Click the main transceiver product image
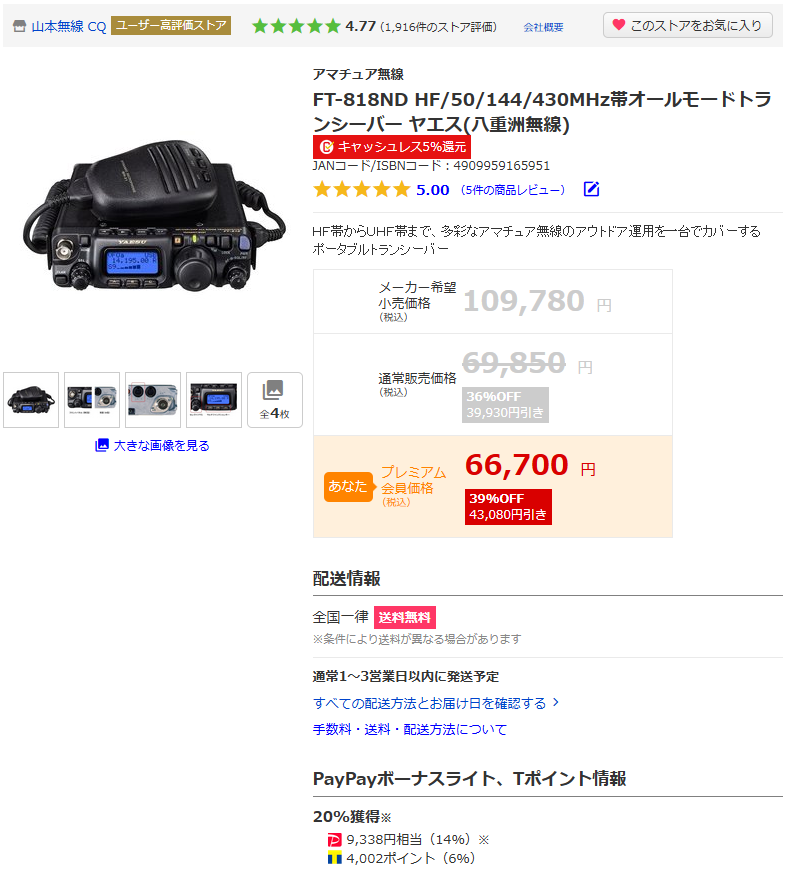The height and width of the screenshot is (870, 785). click(x=154, y=215)
